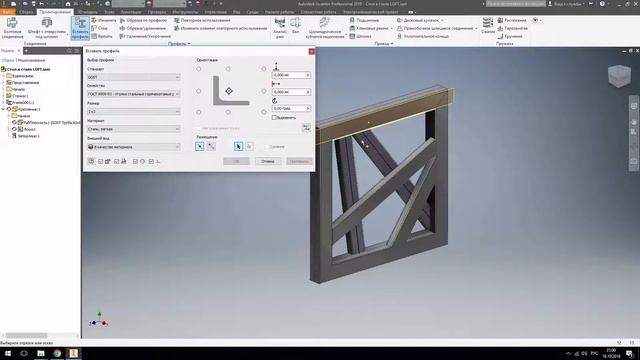Viewport: 640px width, 360px height.
Task: Expand the vertical offset field arrow
Action: [x=308, y=75]
